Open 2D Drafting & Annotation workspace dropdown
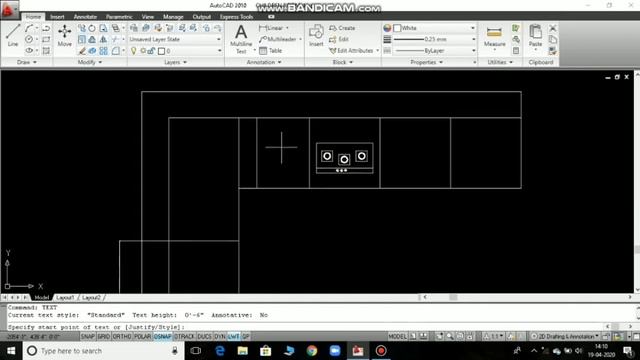Viewport: 640px width, 360px height. point(564,336)
